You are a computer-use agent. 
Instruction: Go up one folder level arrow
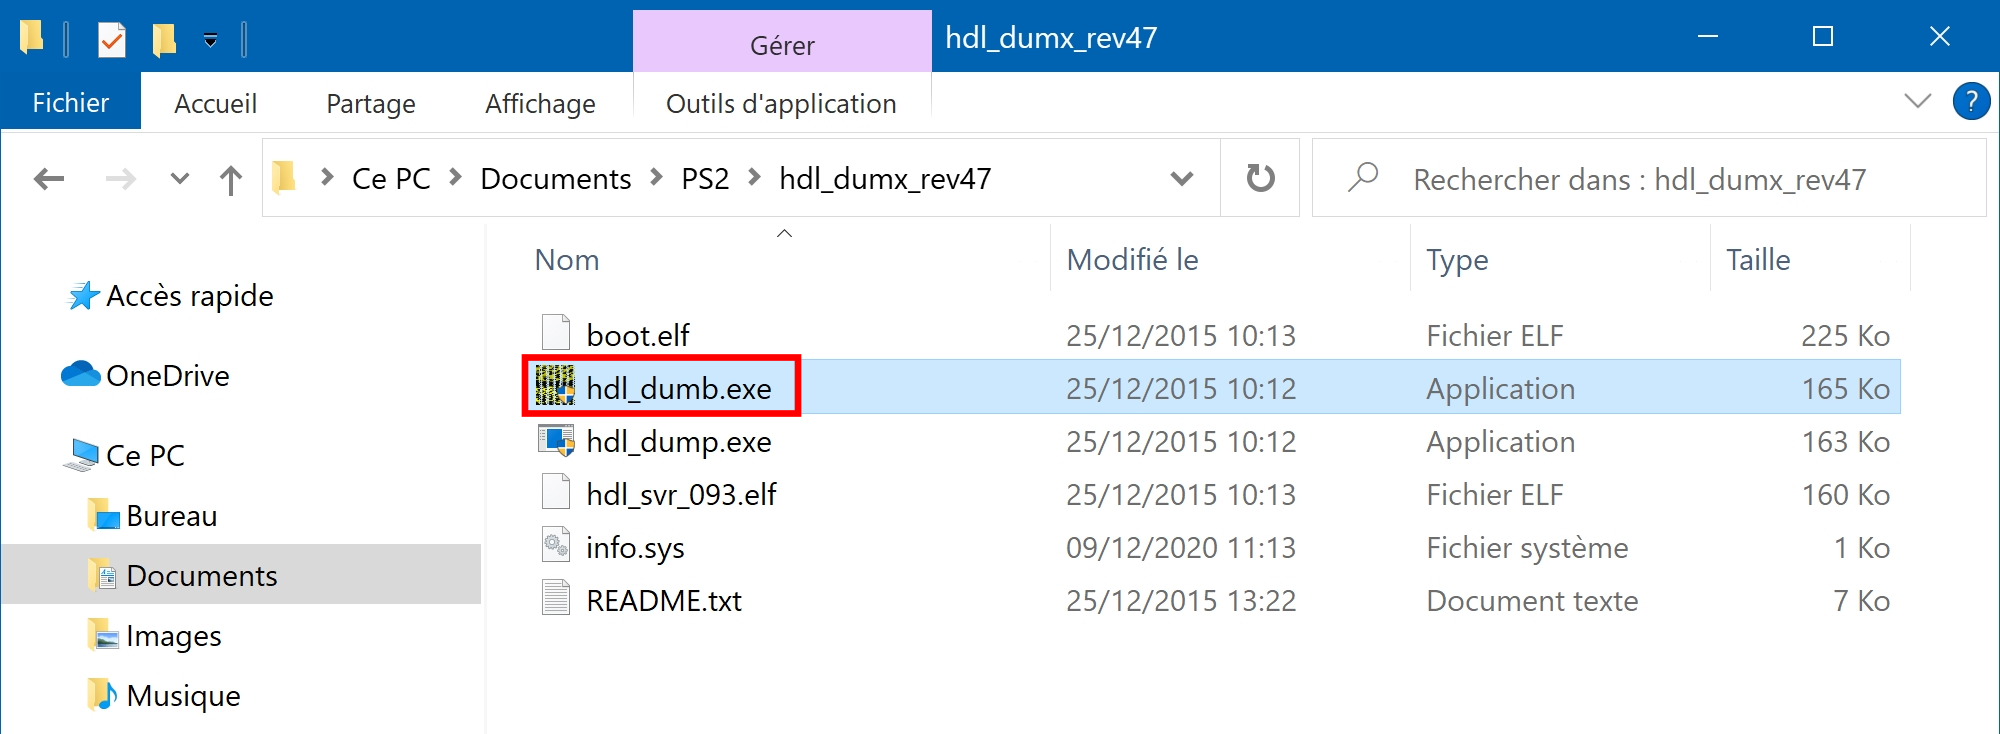[230, 179]
